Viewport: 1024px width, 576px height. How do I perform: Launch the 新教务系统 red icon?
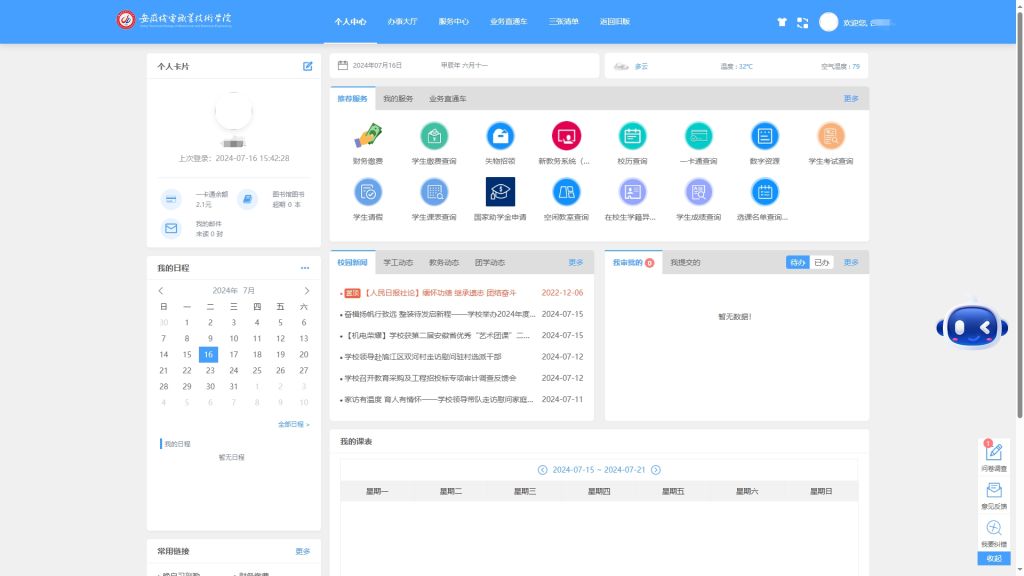[566, 136]
